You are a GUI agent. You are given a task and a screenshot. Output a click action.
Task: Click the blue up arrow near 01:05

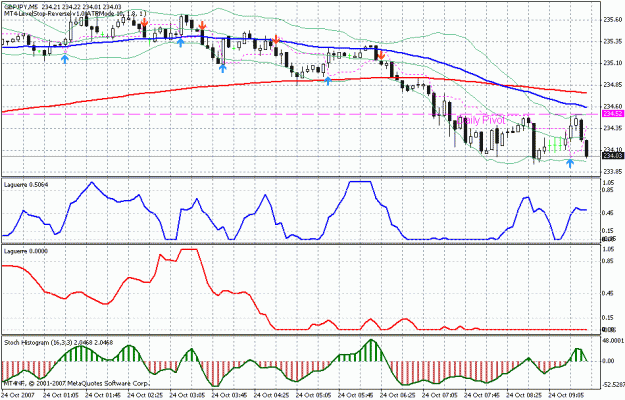[x=65, y=59]
